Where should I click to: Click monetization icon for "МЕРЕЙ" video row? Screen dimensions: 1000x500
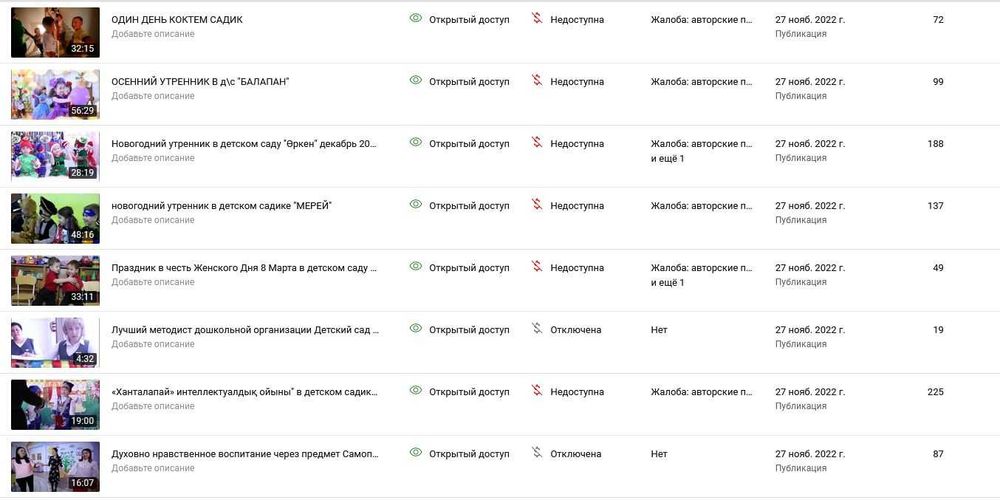[537, 205]
